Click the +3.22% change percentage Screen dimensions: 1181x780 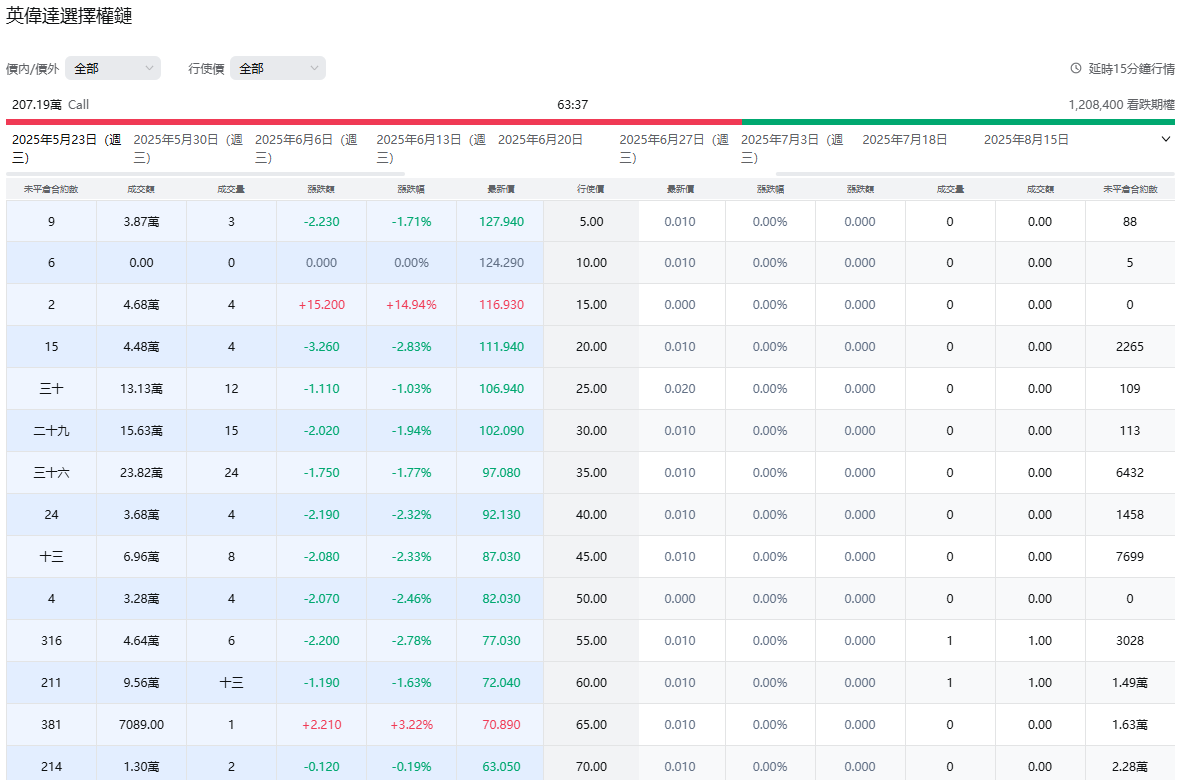click(411, 725)
